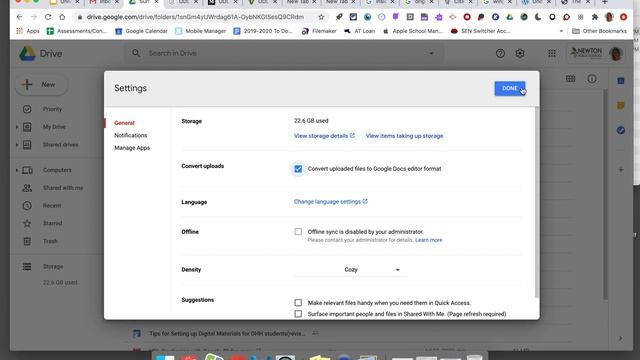
Task: Open Computers in sidebar
Action: 57,170
